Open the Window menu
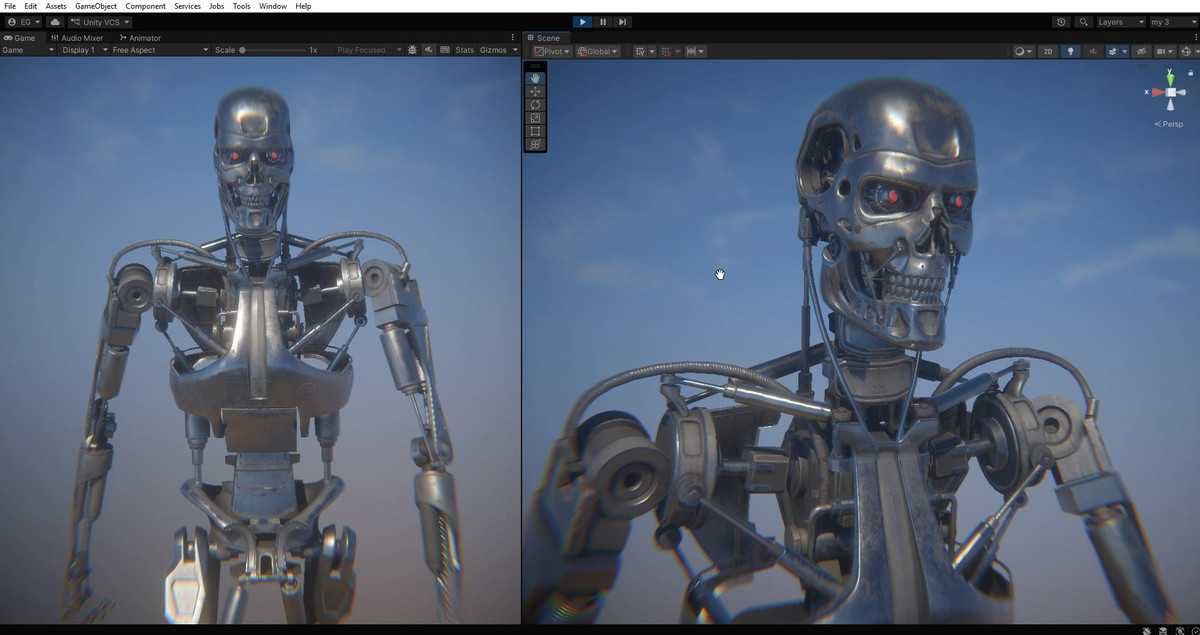The image size is (1200, 635). 273,6
